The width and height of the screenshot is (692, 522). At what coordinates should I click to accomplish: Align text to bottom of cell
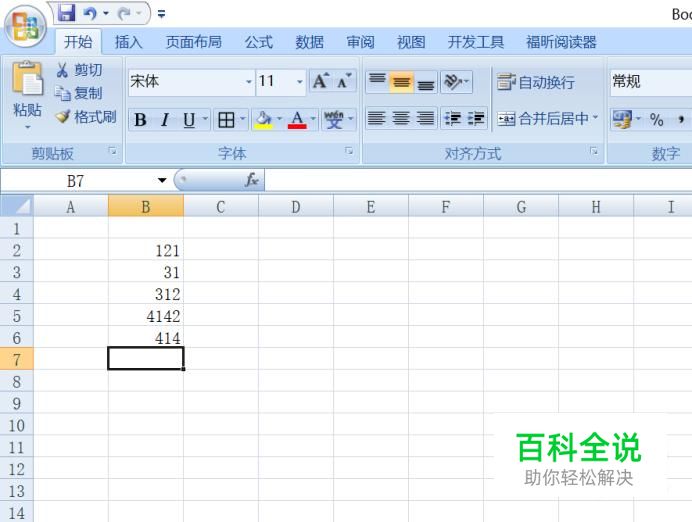pyautogui.click(x=425, y=82)
